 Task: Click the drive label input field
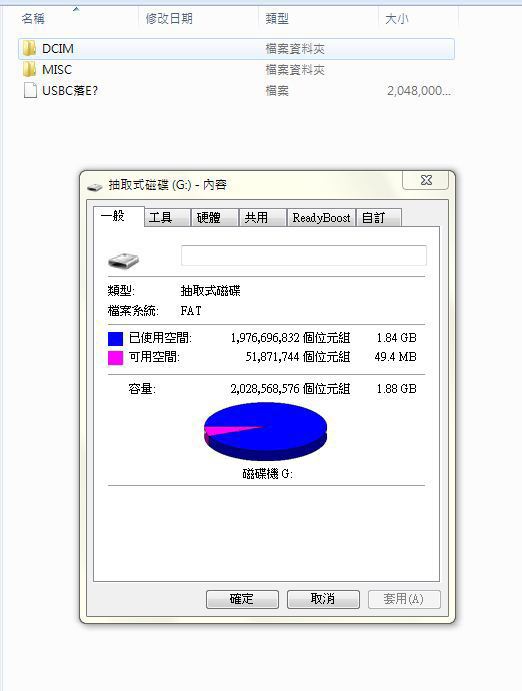(304, 256)
